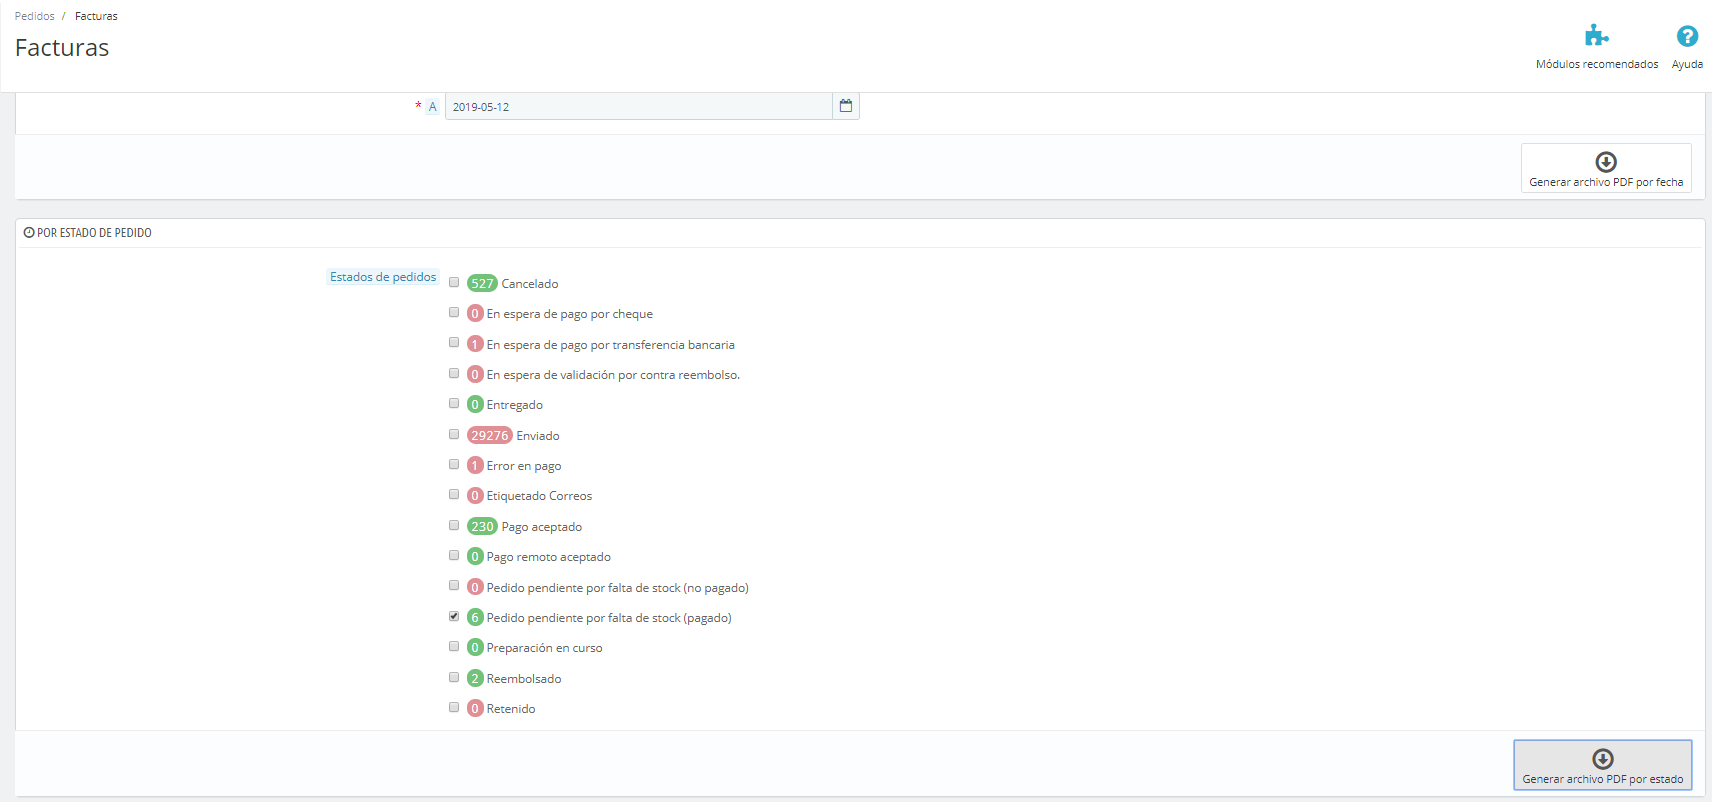The height and width of the screenshot is (802, 1712).
Task: Click the 'A' end date field label
Action: 433,107
